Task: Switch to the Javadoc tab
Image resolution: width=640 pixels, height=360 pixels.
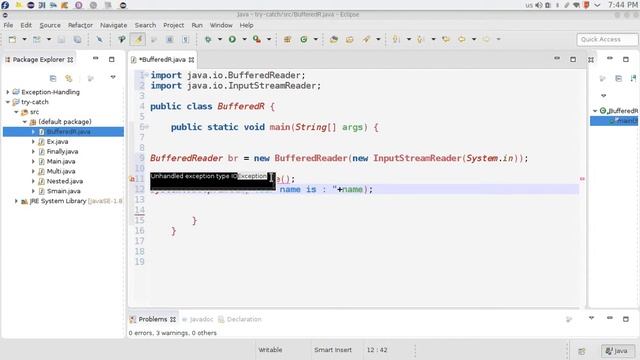Action: [198, 319]
